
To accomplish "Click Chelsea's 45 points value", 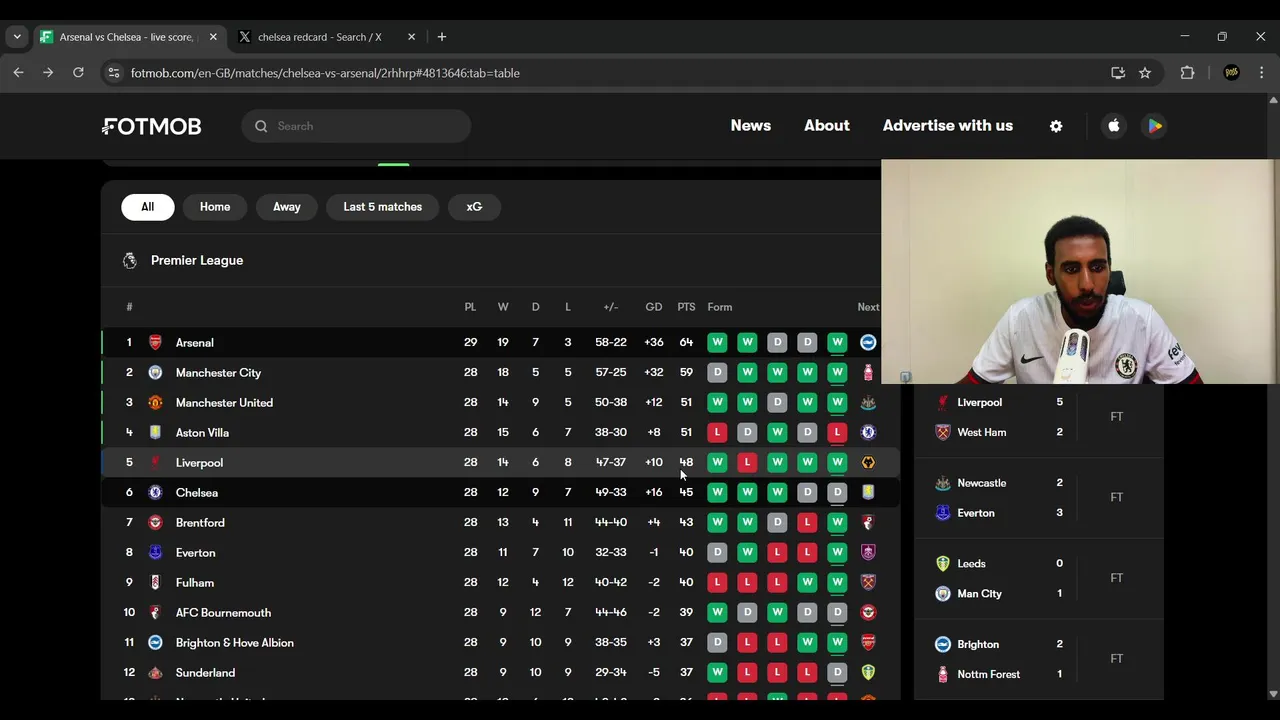I will 686,492.
